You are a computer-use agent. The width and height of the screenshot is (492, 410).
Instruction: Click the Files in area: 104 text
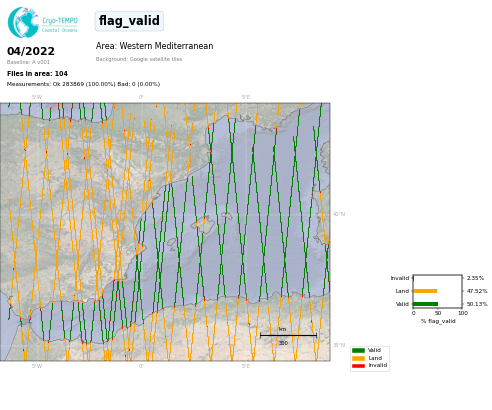[37, 74]
